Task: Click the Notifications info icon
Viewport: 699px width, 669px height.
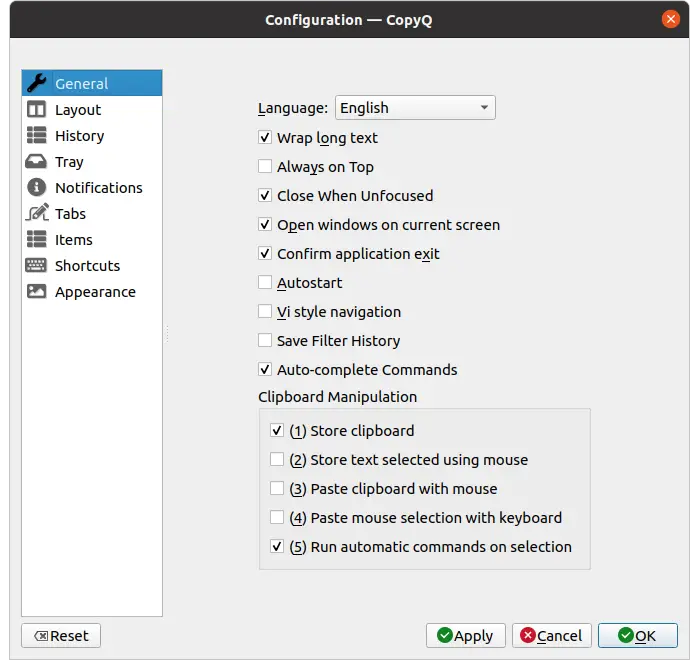Action: pos(37,188)
